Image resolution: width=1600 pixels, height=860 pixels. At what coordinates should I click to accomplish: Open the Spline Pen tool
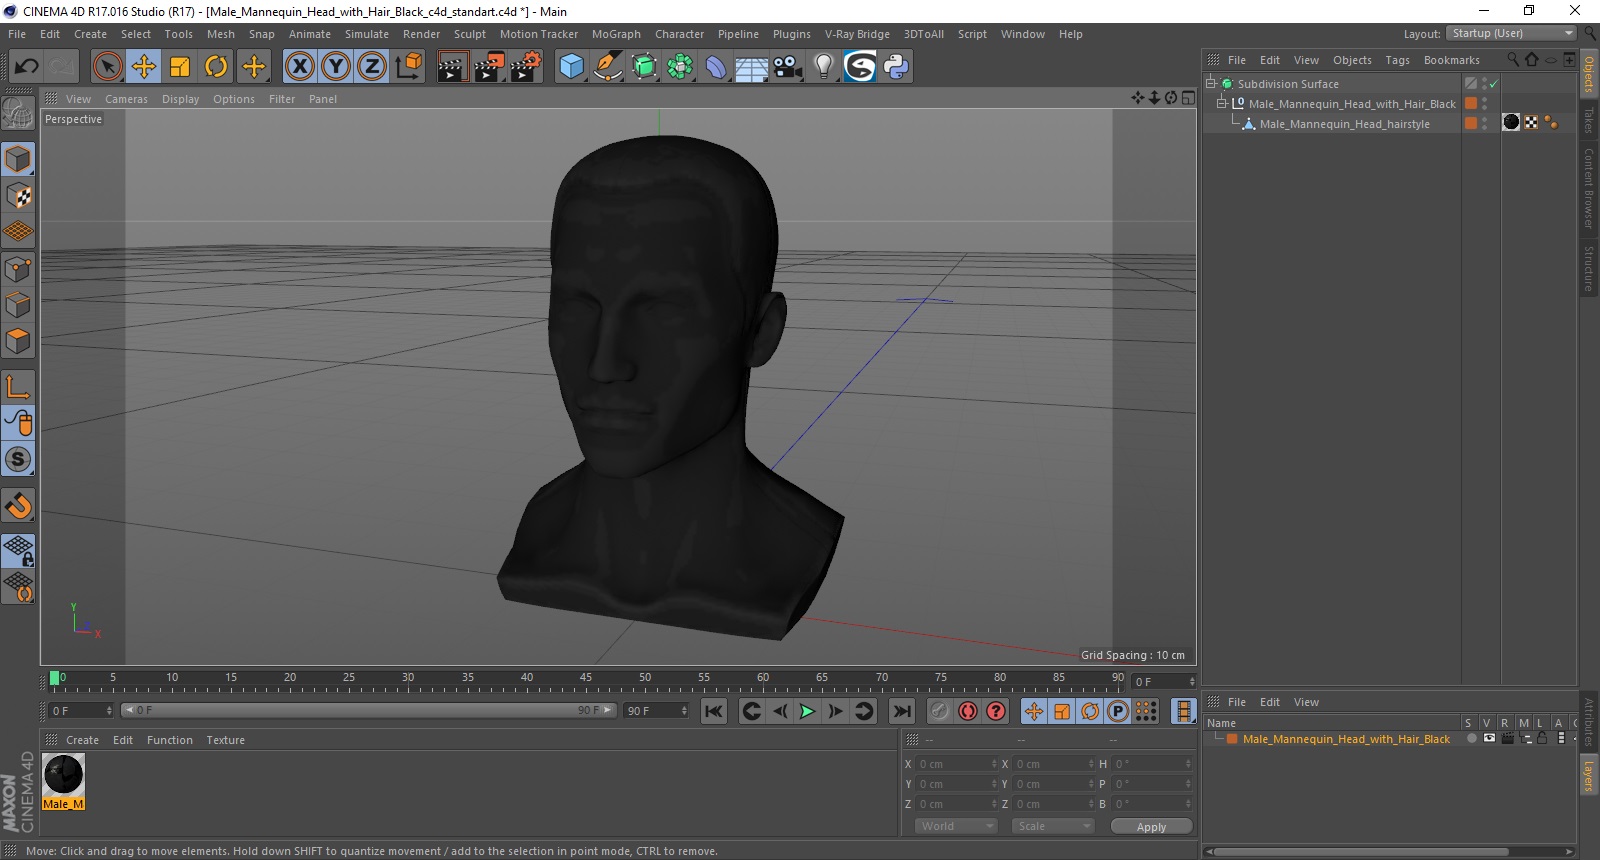607,67
